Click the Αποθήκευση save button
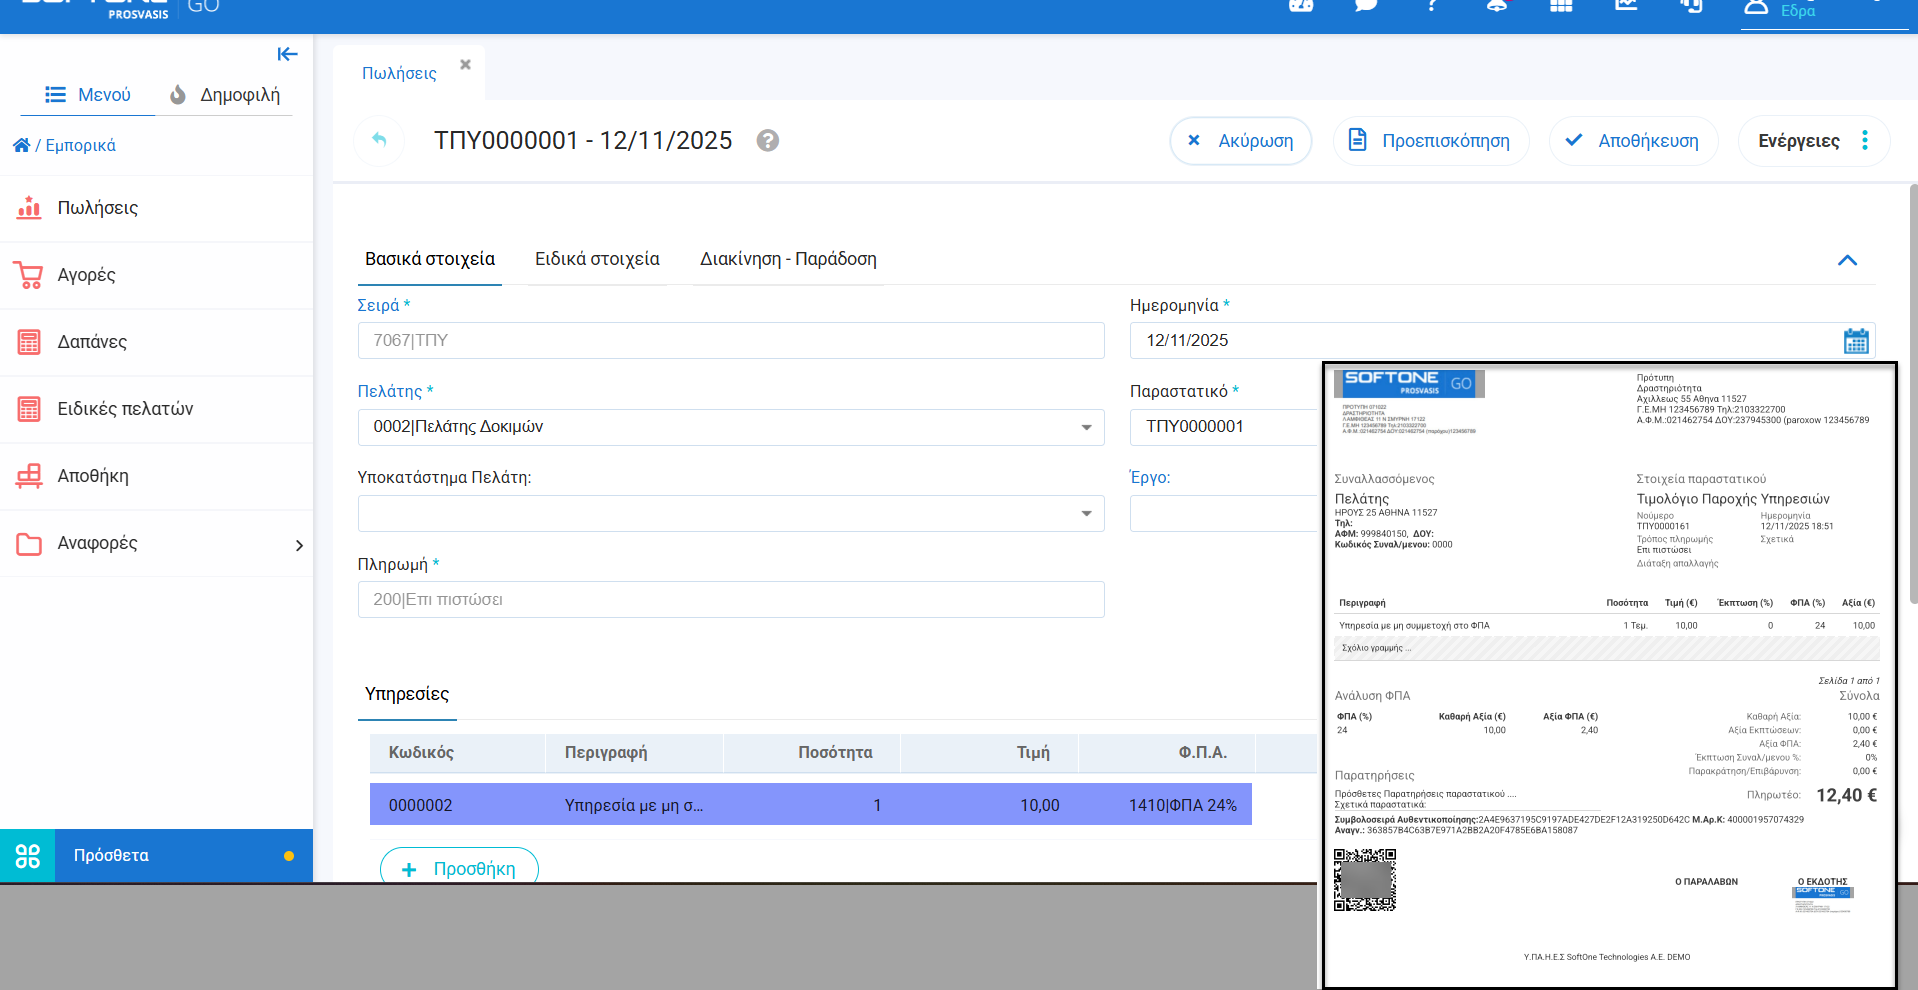1918x990 pixels. [x=1632, y=141]
